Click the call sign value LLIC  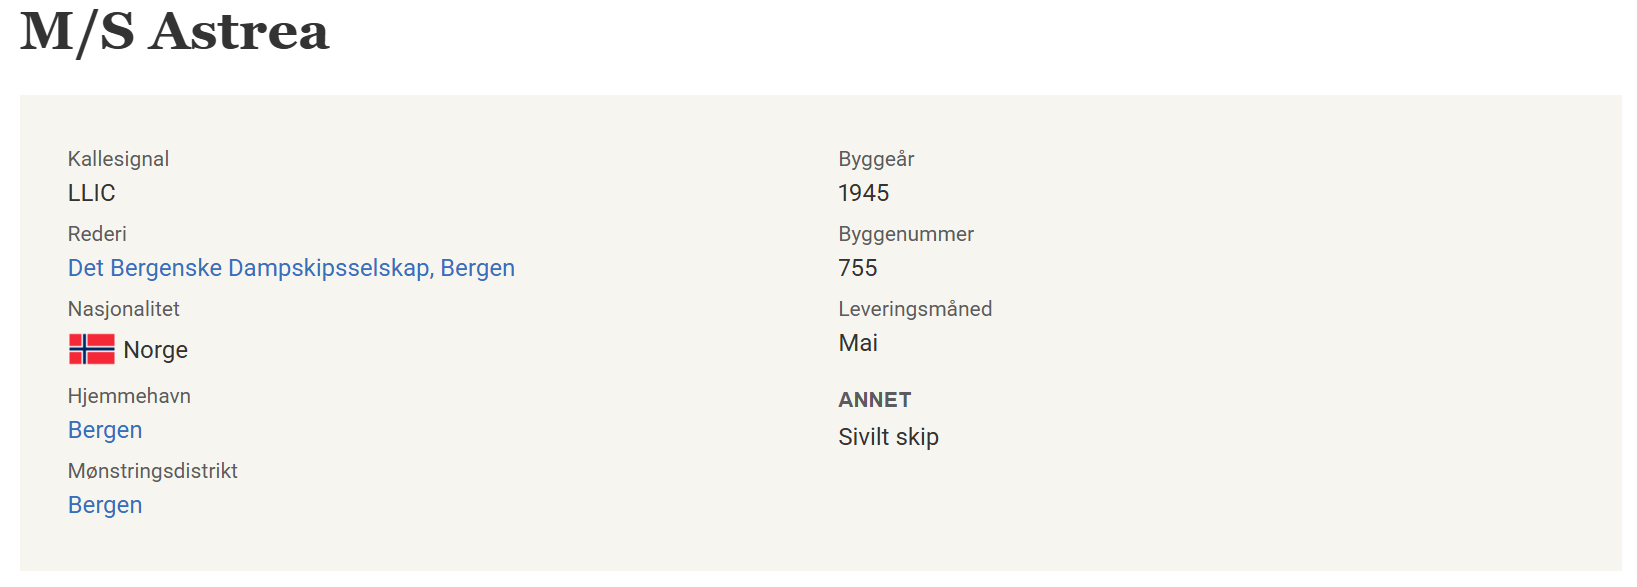(x=92, y=193)
